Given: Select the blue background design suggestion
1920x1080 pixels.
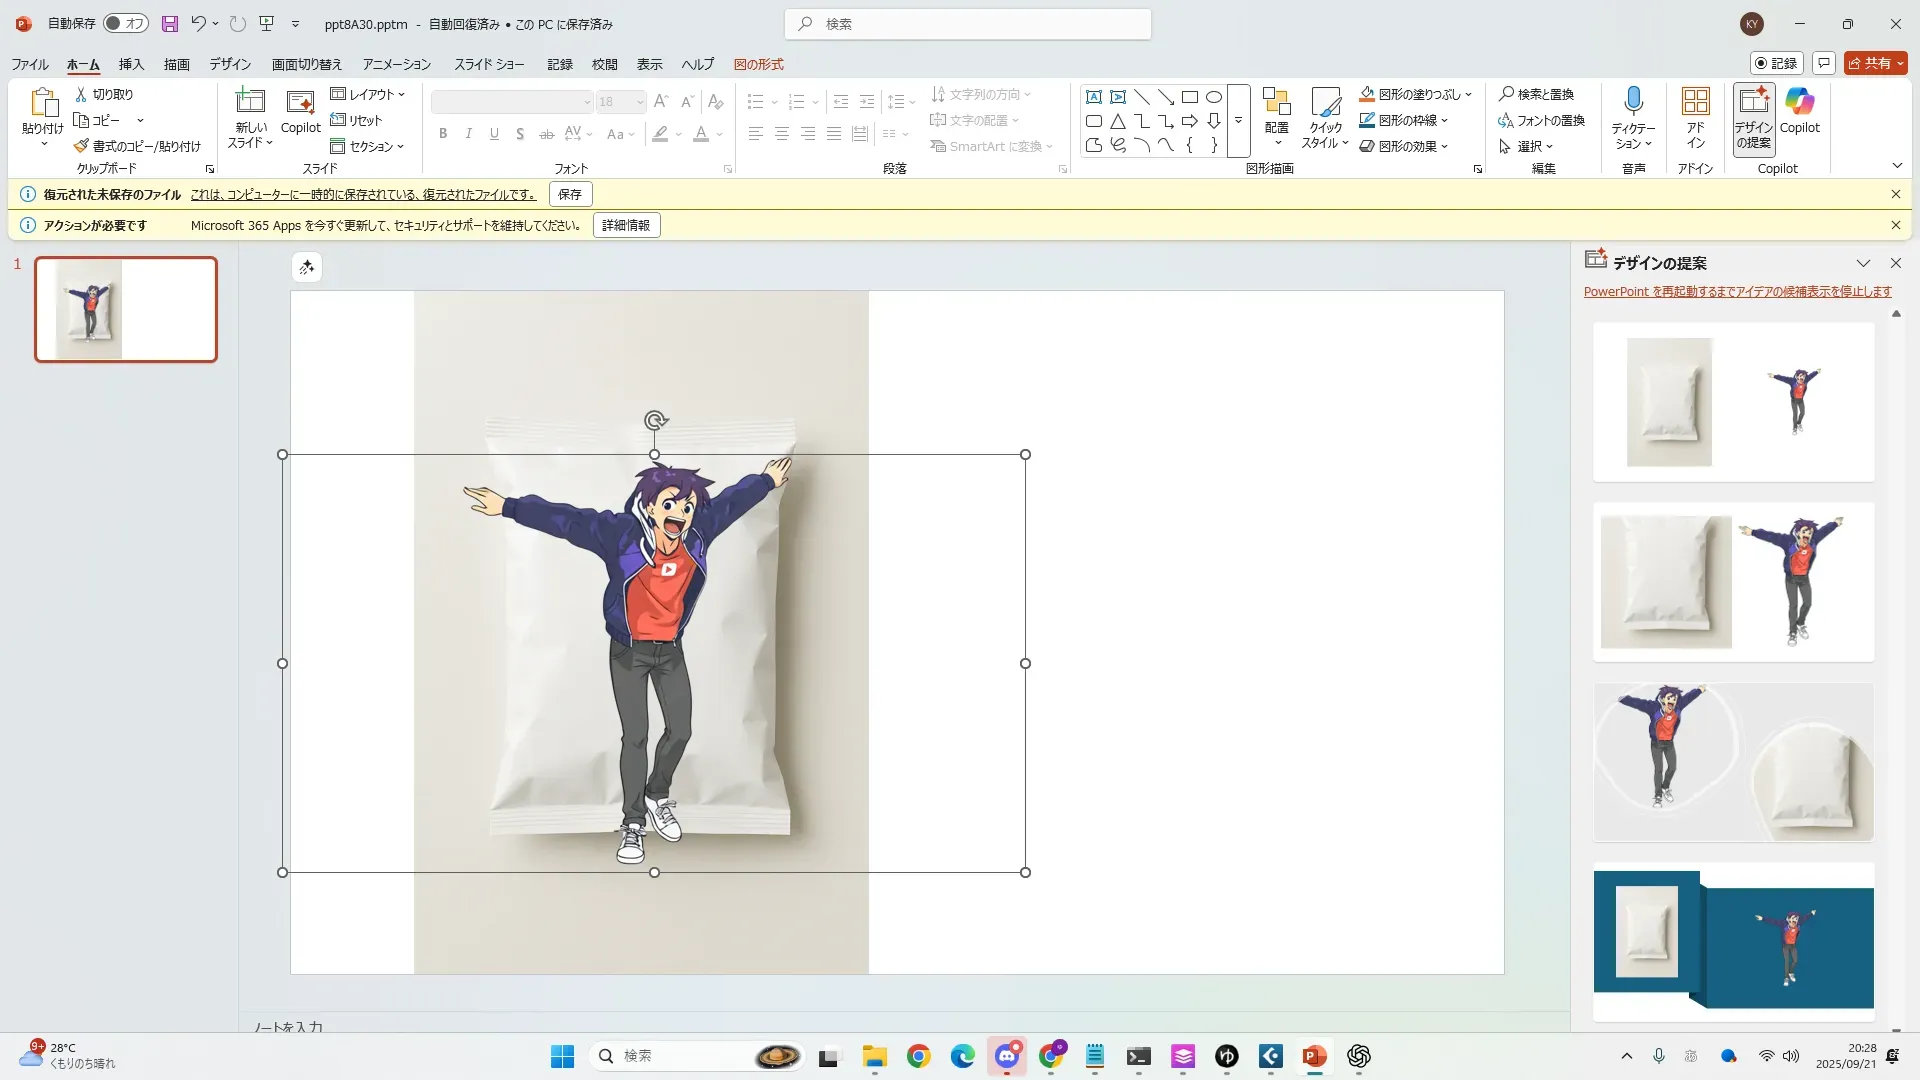Looking at the screenshot, I should coord(1733,942).
